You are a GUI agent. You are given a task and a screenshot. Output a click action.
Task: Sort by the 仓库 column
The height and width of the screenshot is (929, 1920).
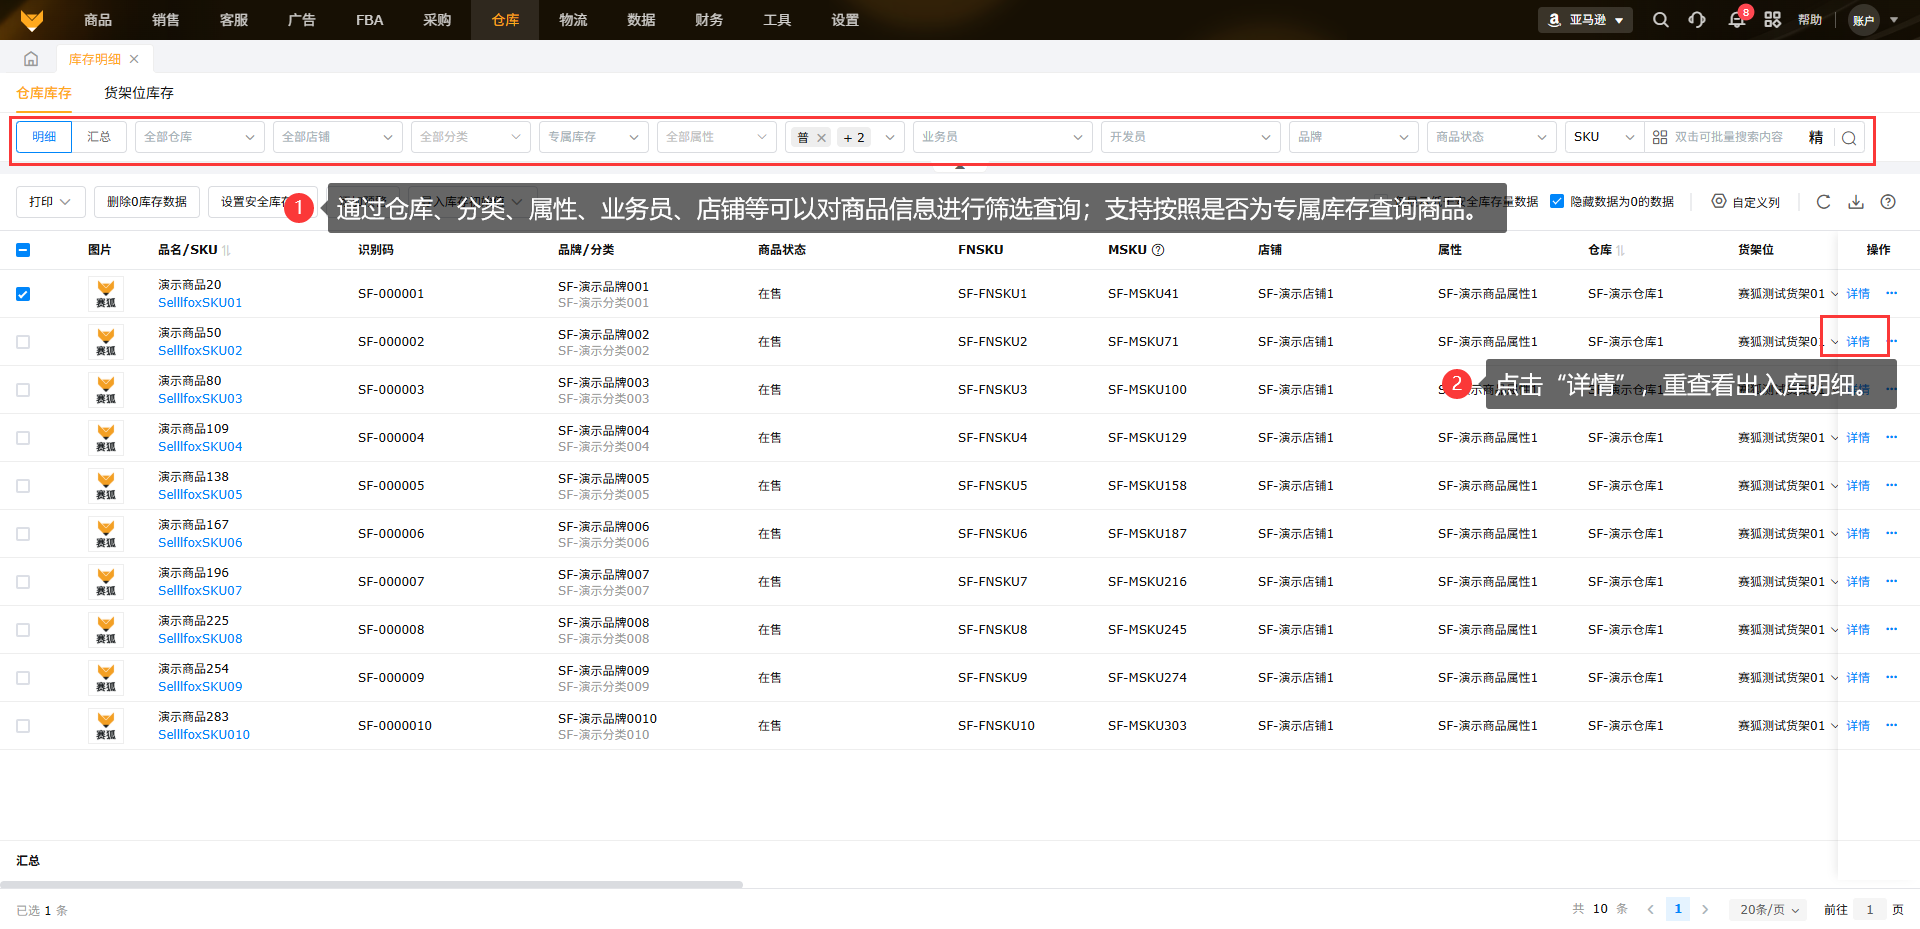click(1620, 250)
